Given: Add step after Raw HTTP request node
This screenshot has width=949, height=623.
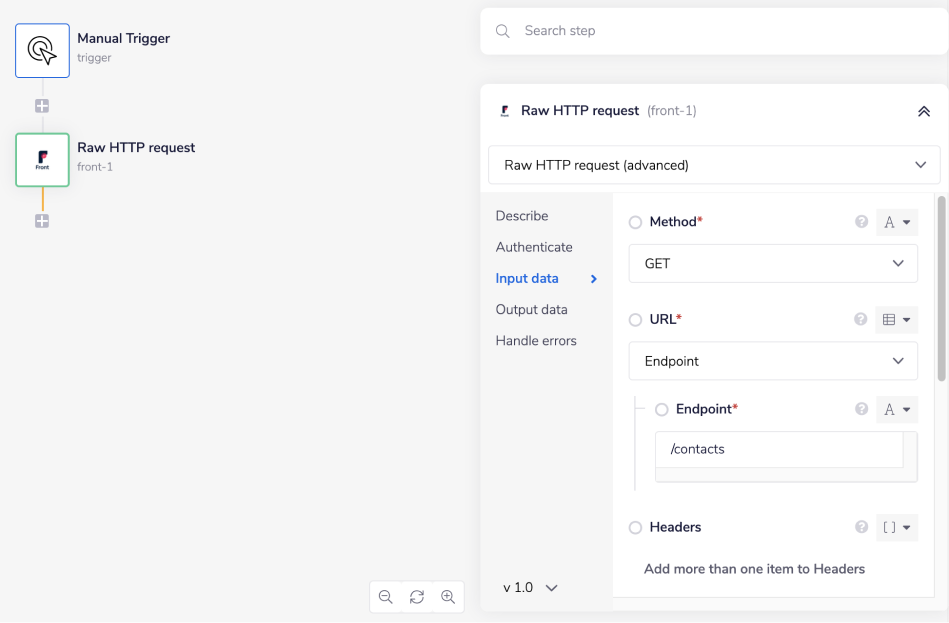Looking at the screenshot, I should 42,221.
